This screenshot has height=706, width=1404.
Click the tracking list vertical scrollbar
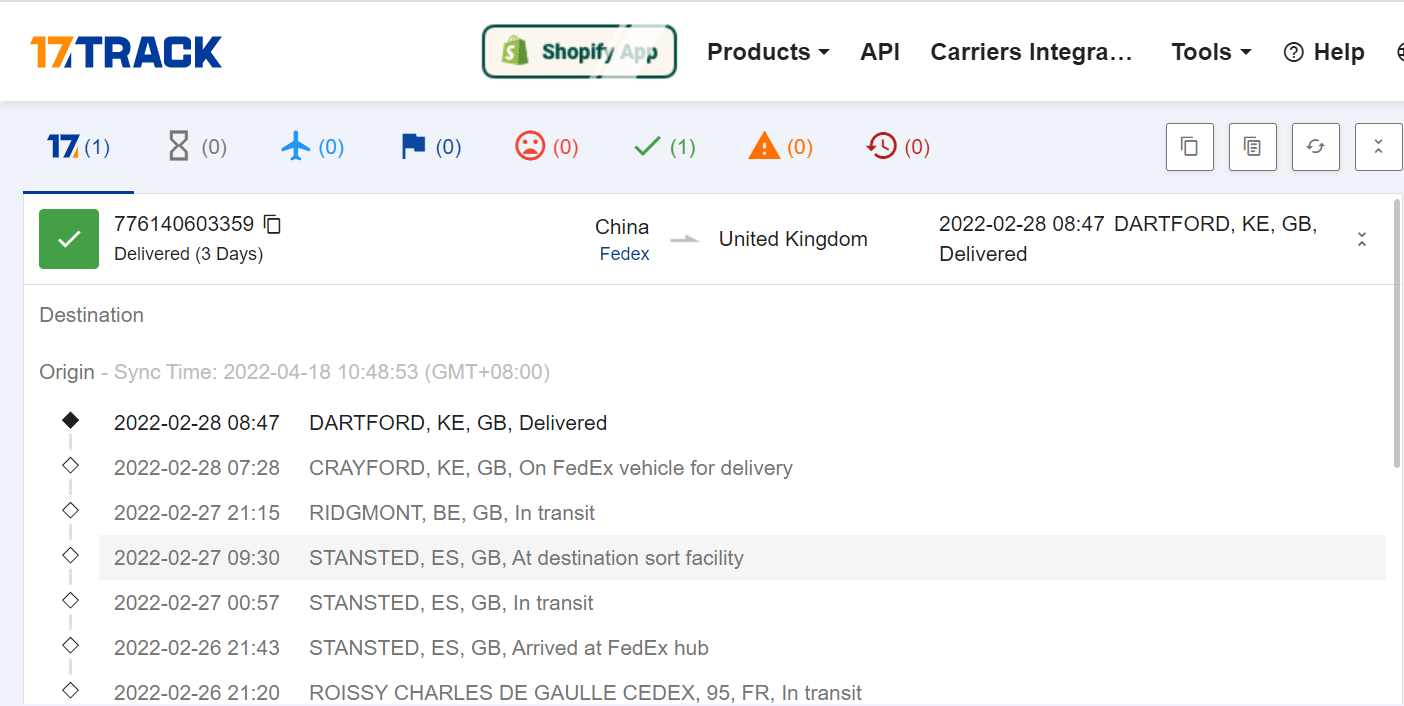[1397, 333]
